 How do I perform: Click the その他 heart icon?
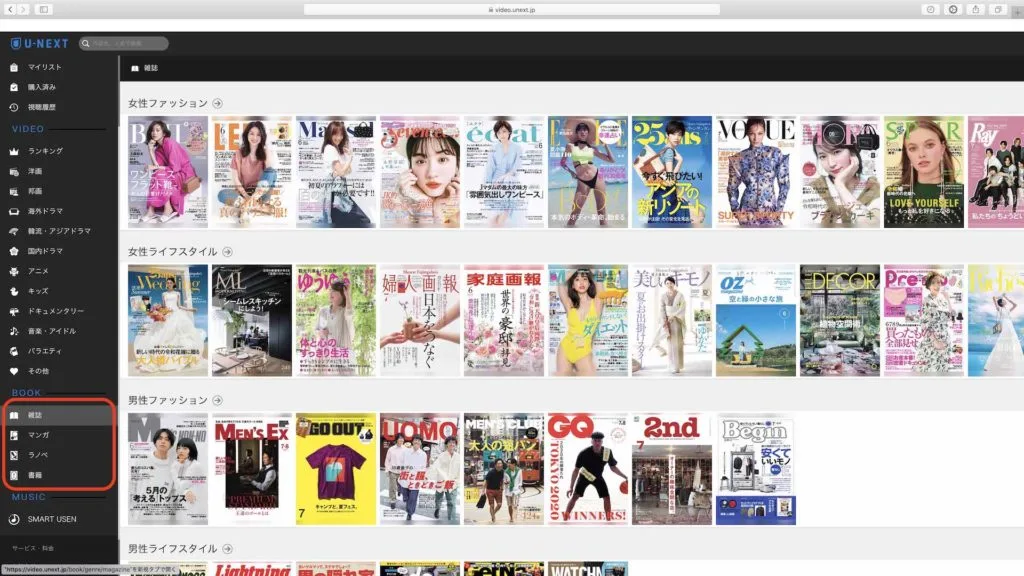pos(14,371)
